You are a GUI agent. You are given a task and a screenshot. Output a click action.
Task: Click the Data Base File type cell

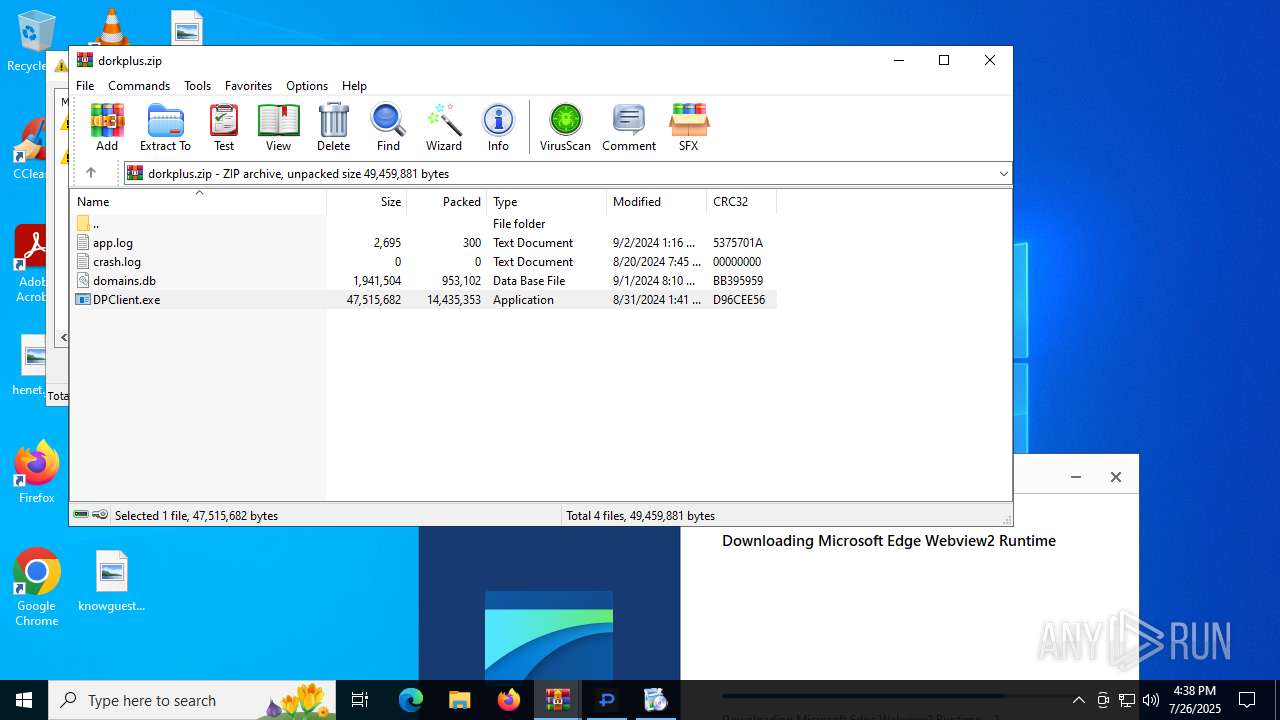click(529, 281)
